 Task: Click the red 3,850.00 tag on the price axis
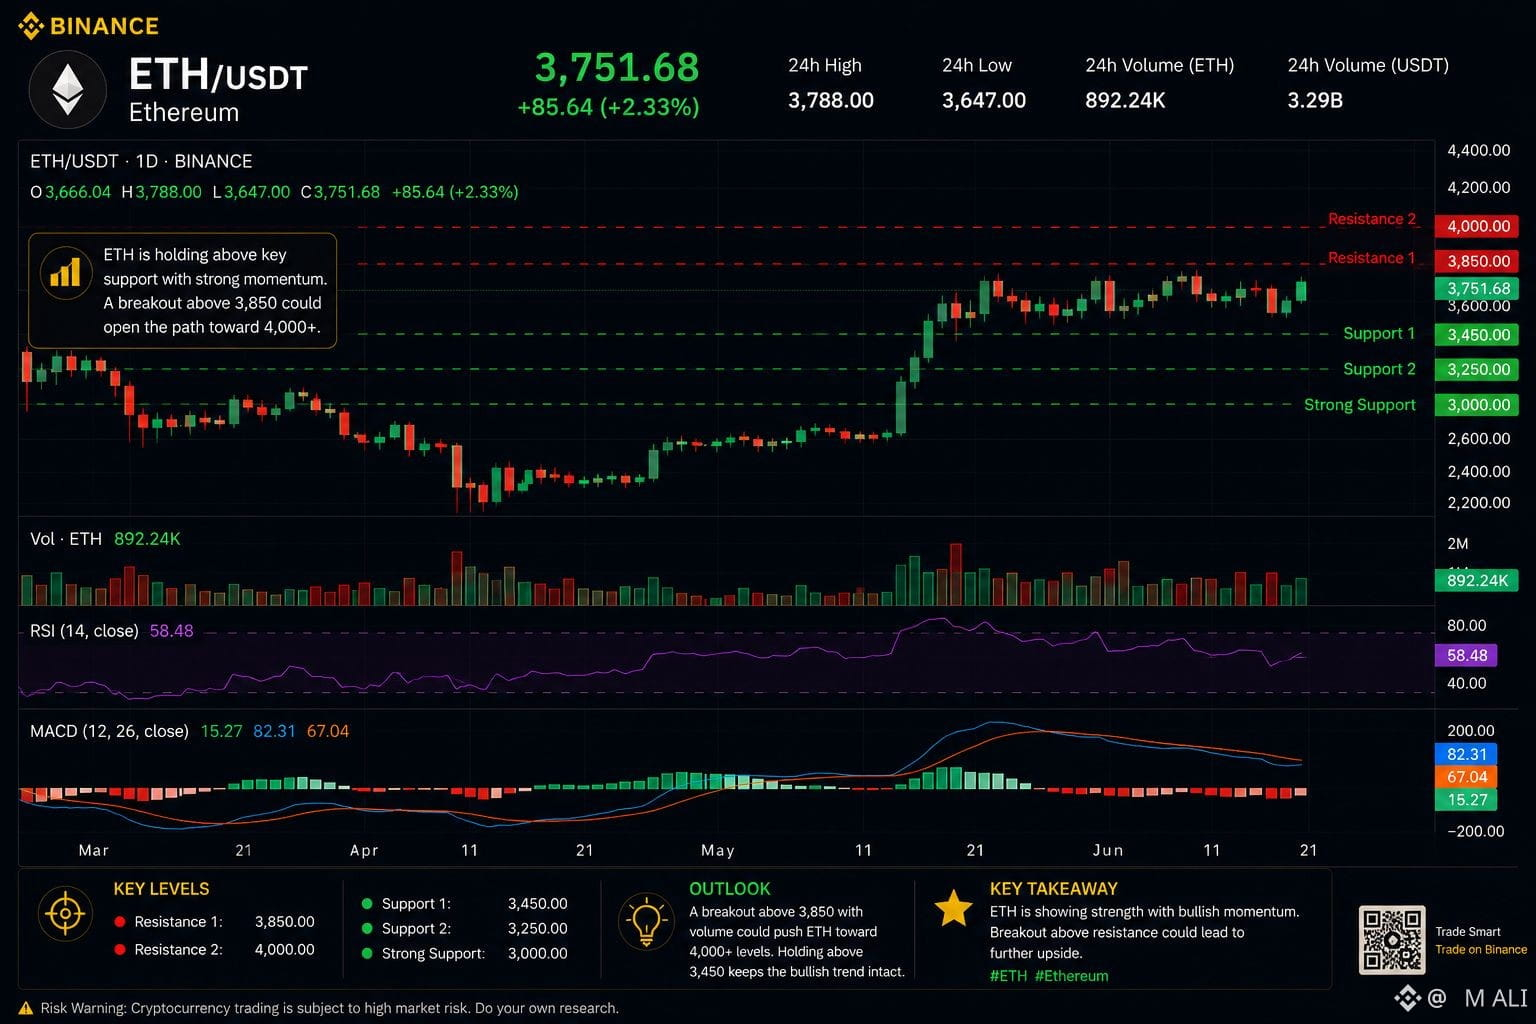[1476, 261]
